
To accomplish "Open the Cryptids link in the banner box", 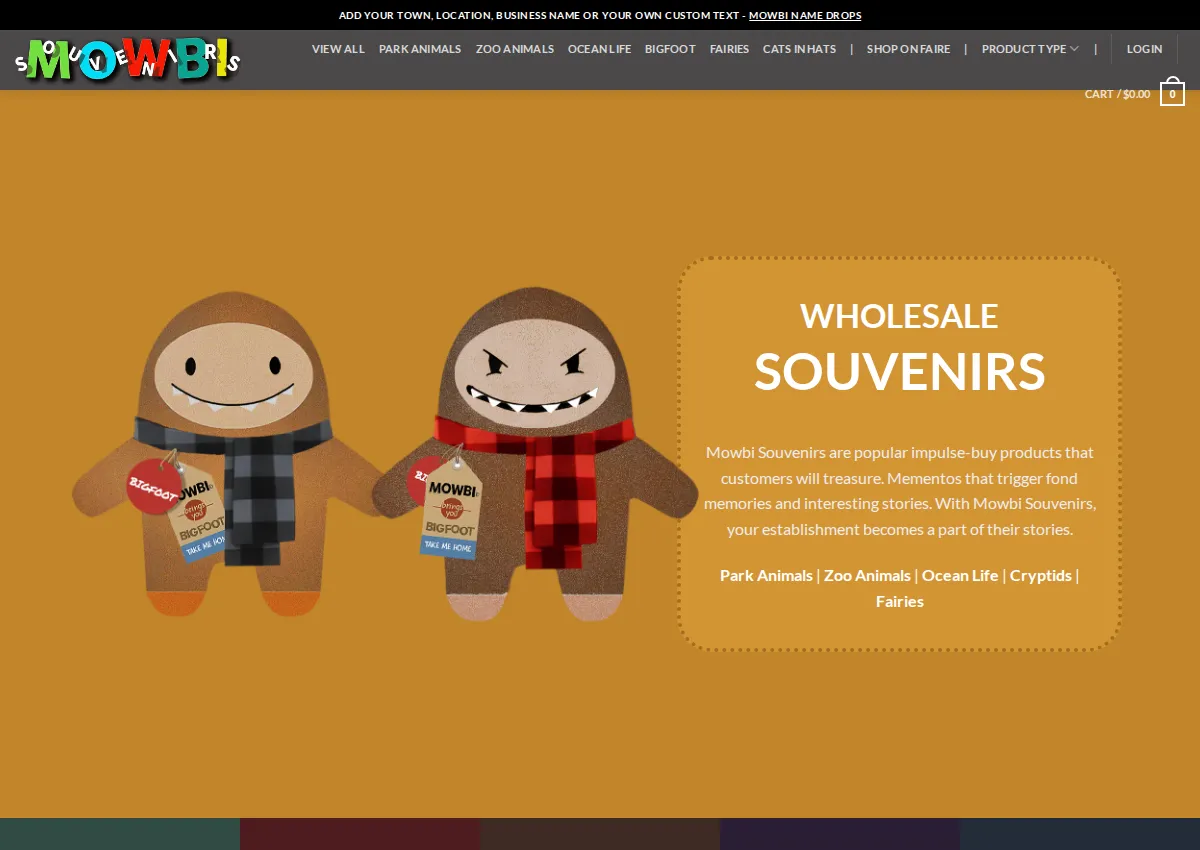I will click(1040, 575).
